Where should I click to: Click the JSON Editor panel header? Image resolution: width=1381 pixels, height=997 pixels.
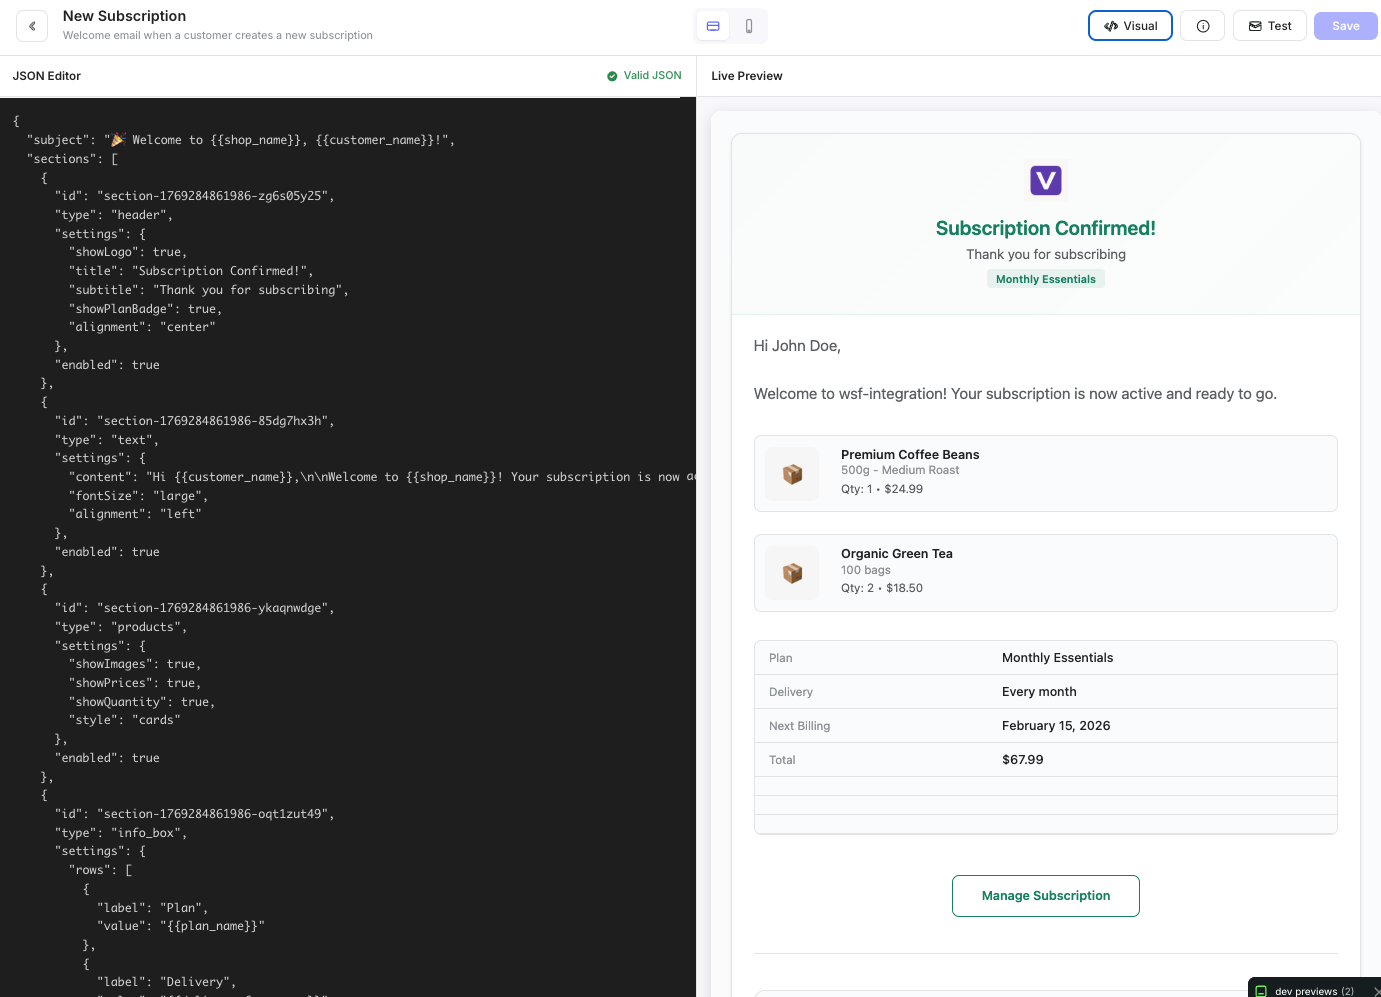[x=47, y=76]
